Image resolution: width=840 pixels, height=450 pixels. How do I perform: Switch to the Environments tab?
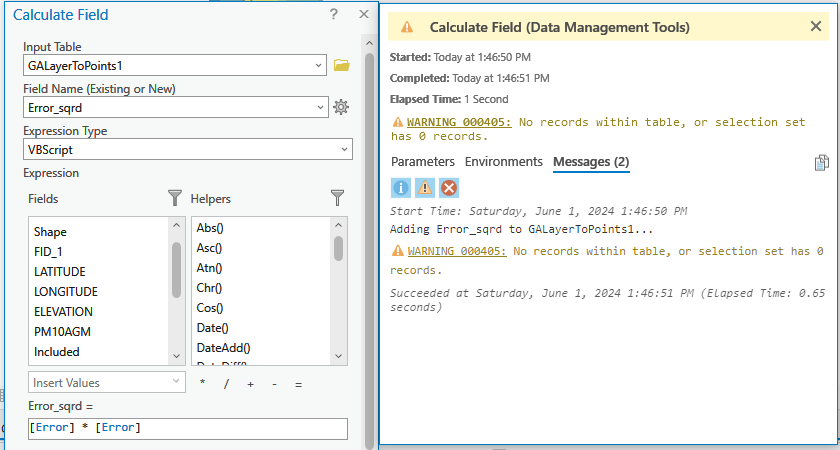tap(504, 161)
